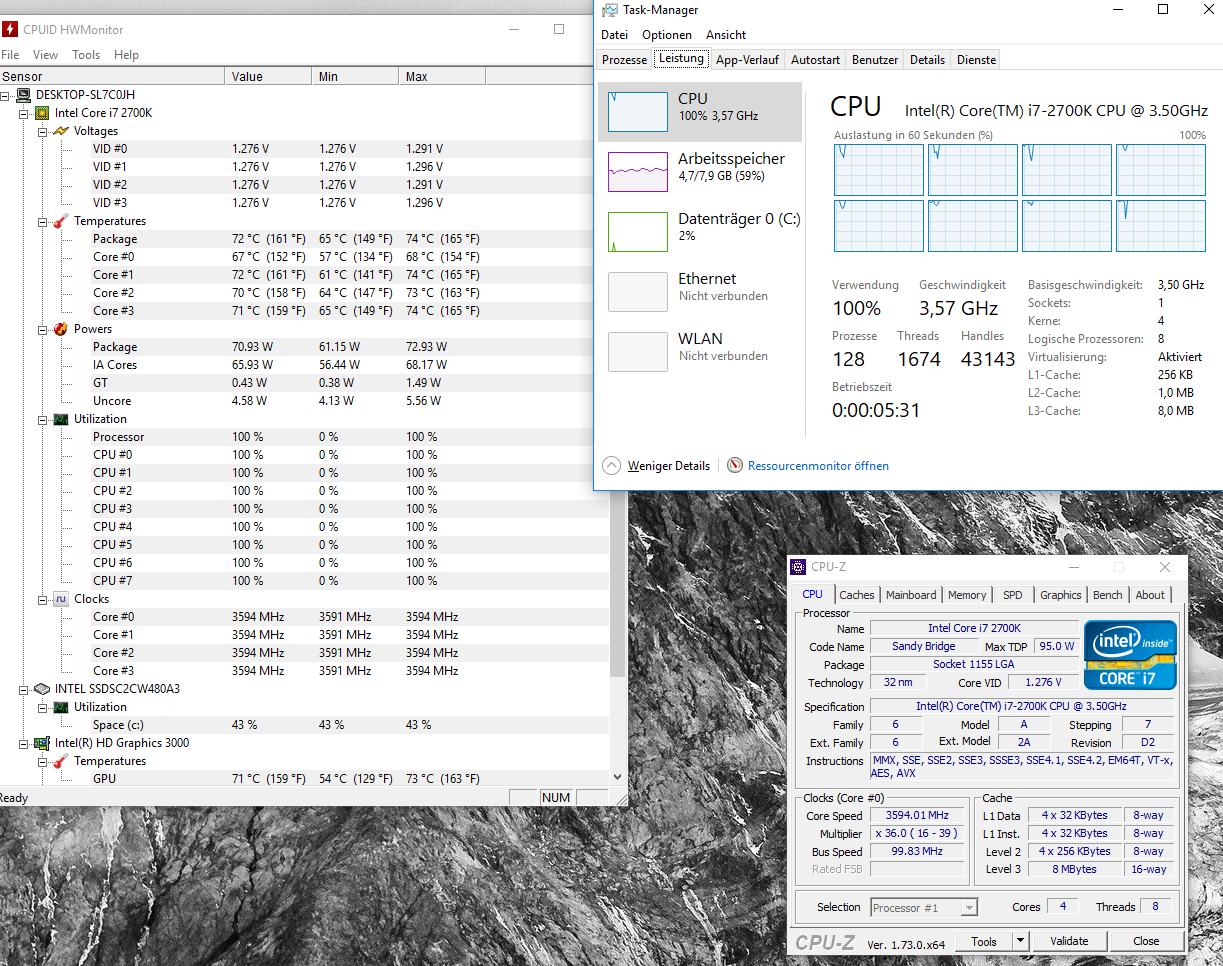Viewport: 1223px width, 966px height.
Task: Open the File menu in HWMonitor
Action: 10,55
